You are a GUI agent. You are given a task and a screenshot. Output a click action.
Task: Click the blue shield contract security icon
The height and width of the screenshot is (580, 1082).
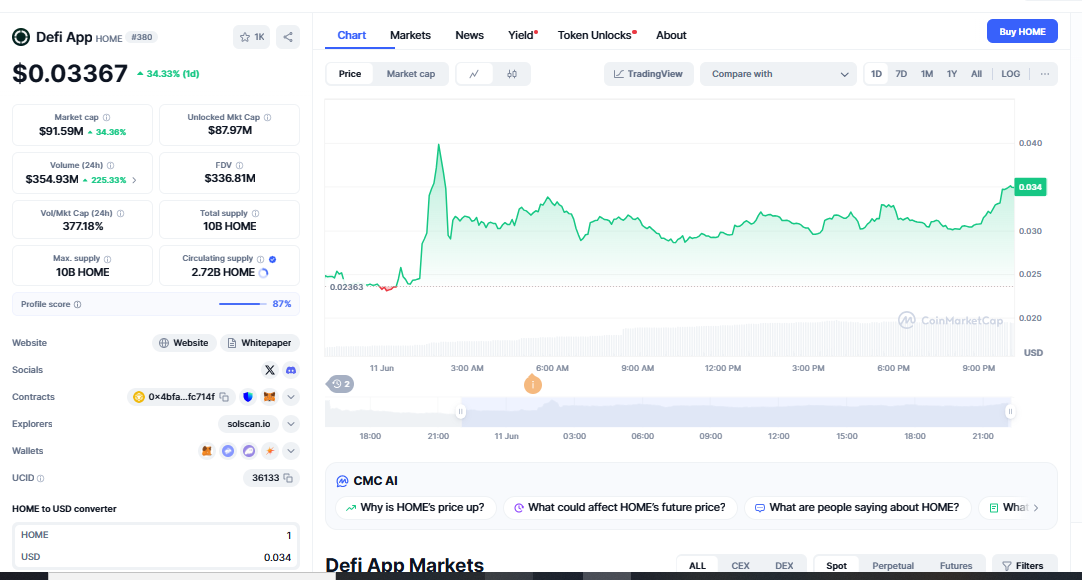[x=248, y=397]
